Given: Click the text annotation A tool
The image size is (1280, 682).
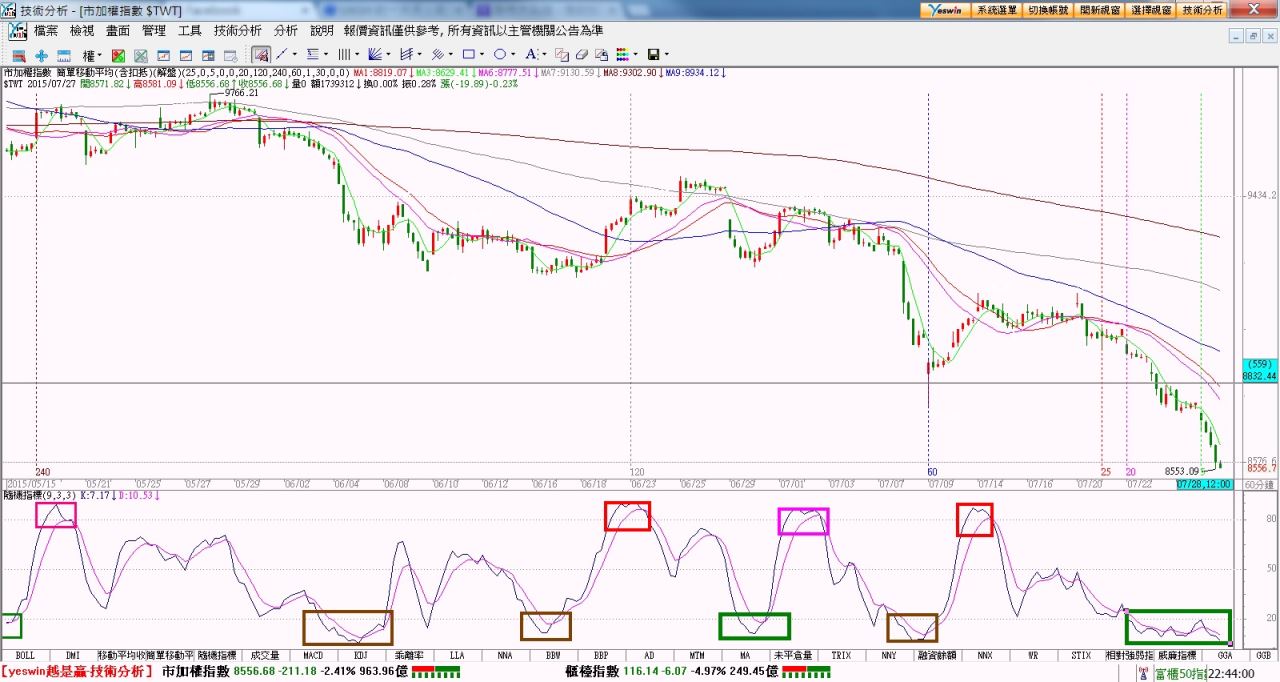Looking at the screenshot, I should pyautogui.click(x=531, y=54).
